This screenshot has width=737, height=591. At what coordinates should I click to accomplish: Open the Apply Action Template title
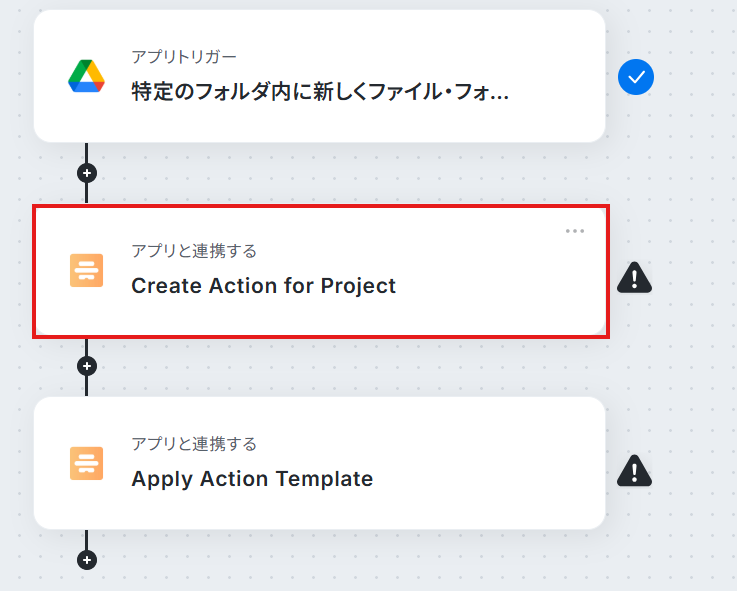252,479
